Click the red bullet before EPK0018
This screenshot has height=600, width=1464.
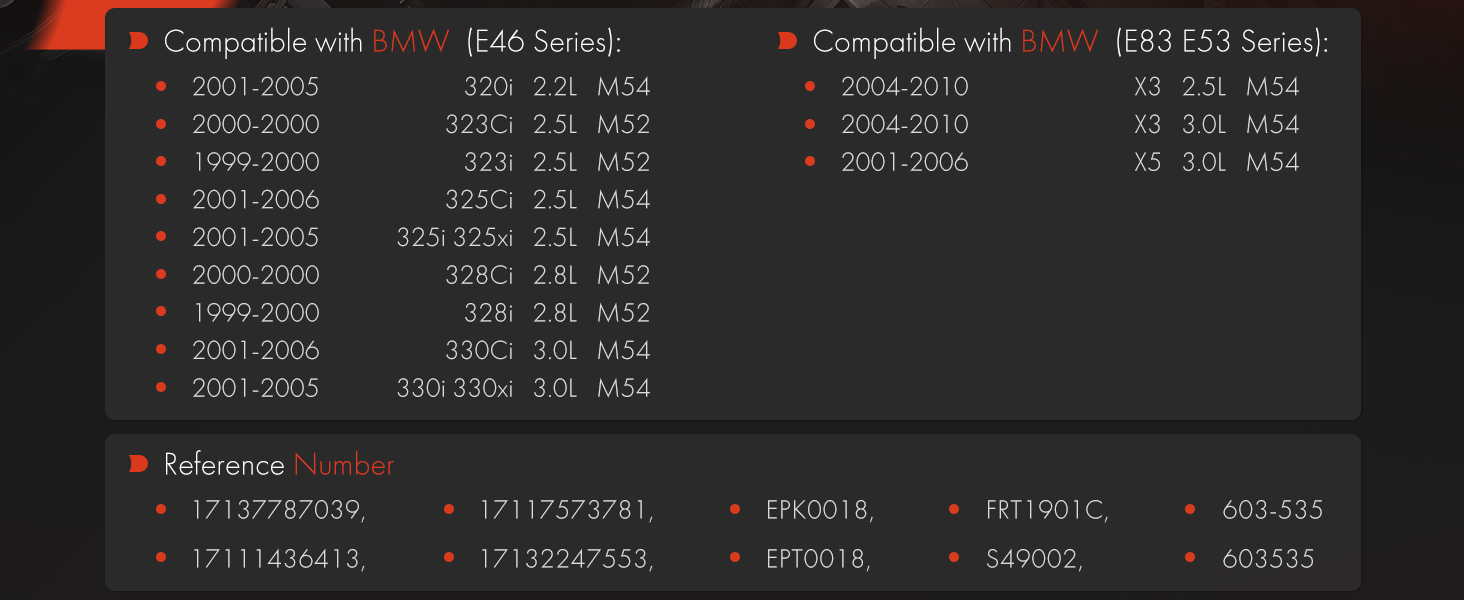(735, 510)
